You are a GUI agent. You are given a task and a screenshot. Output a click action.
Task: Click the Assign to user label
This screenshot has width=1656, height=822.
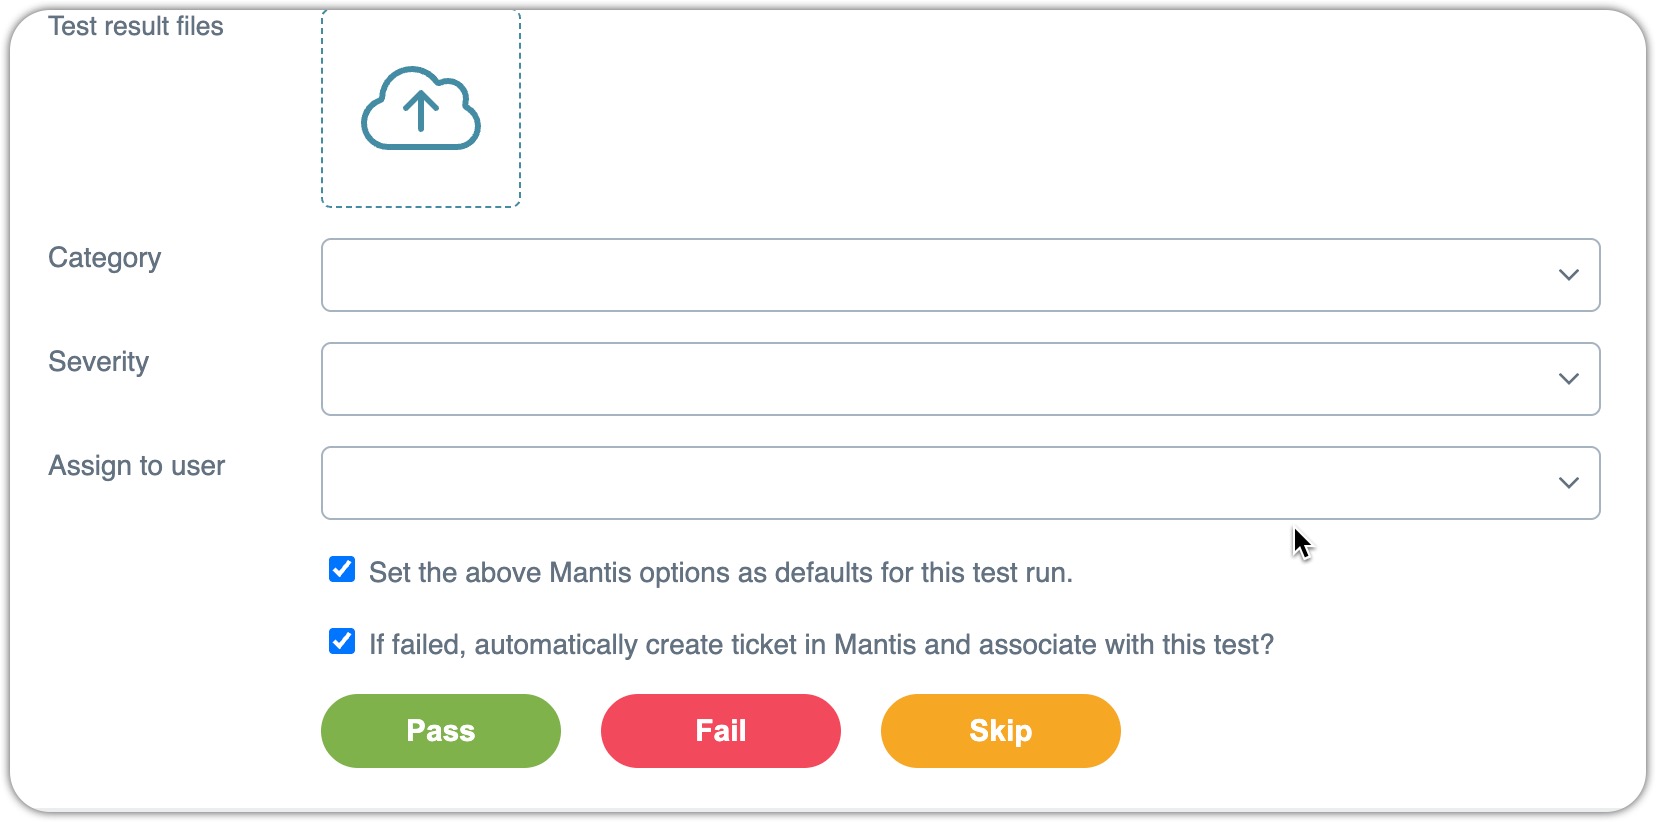coord(137,466)
